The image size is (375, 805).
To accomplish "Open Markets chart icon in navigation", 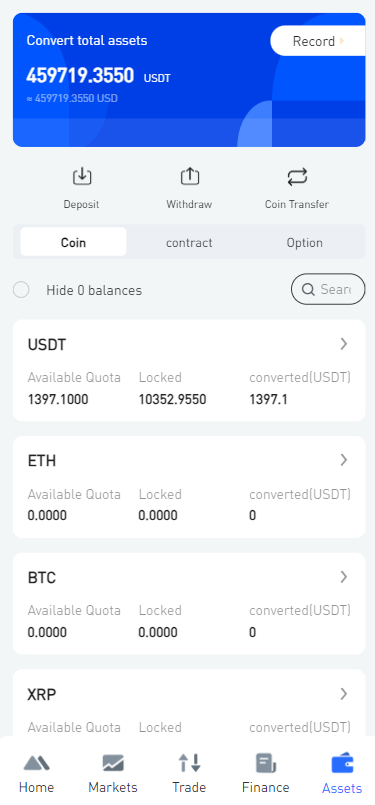I will point(113,763).
